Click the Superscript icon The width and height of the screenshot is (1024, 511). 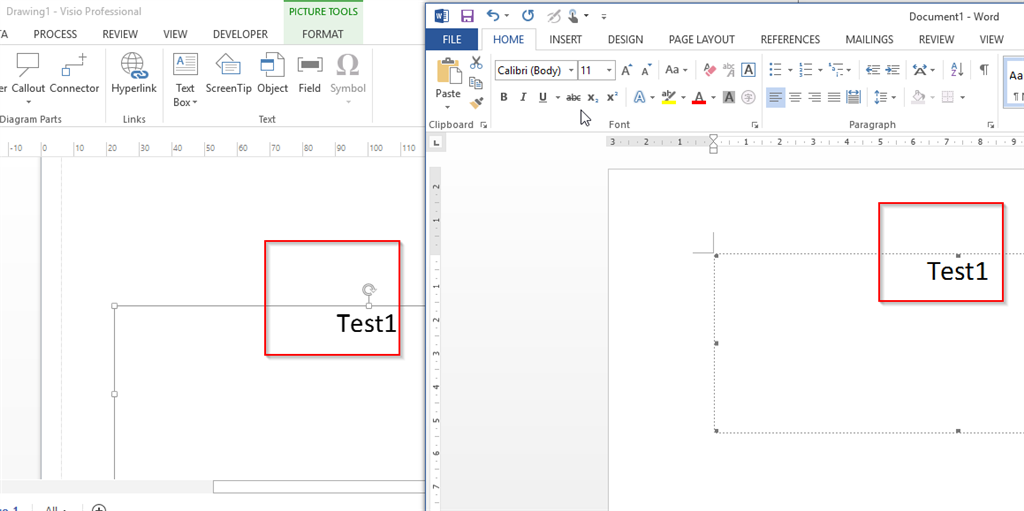[612, 97]
